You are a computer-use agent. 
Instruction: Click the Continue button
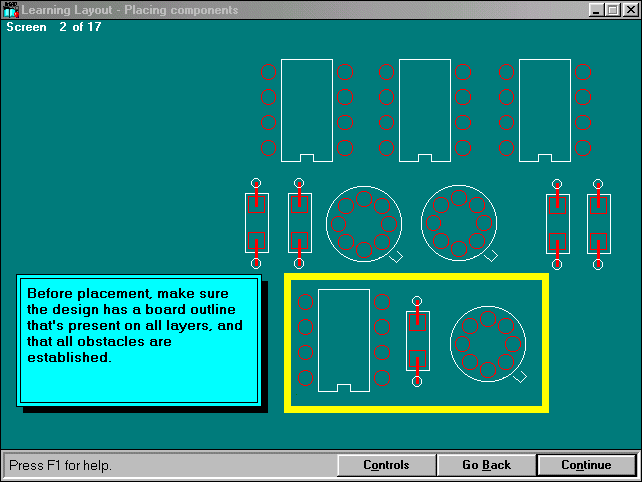[586, 465]
